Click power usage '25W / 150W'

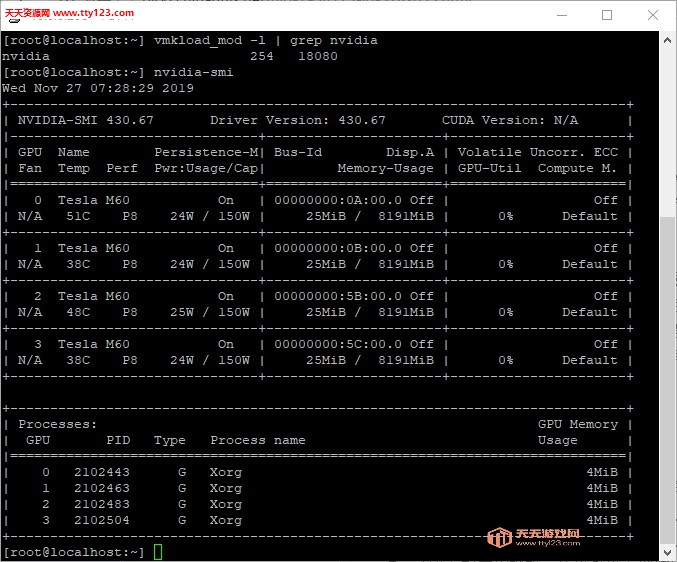(210, 312)
